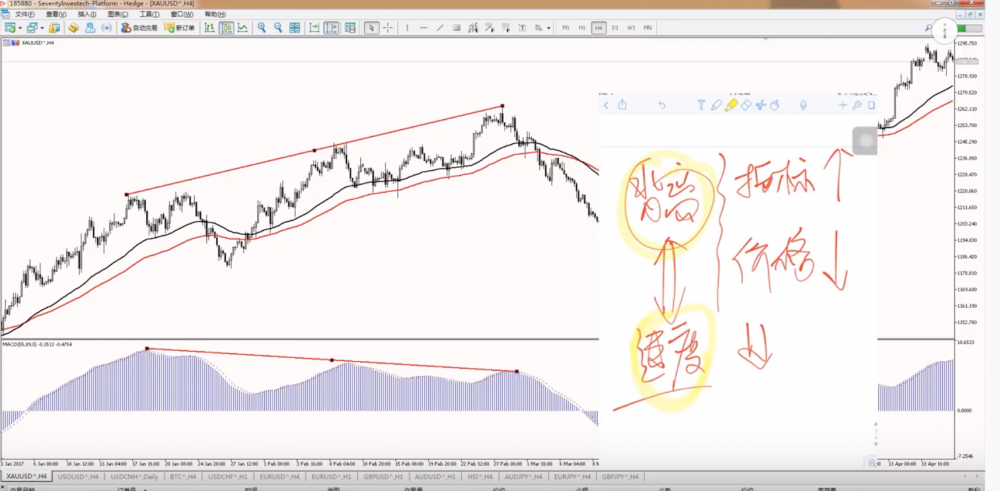The image size is (1000, 491).
Task: Switch to EURUSD^,H4 chart tab
Action: tap(280, 476)
